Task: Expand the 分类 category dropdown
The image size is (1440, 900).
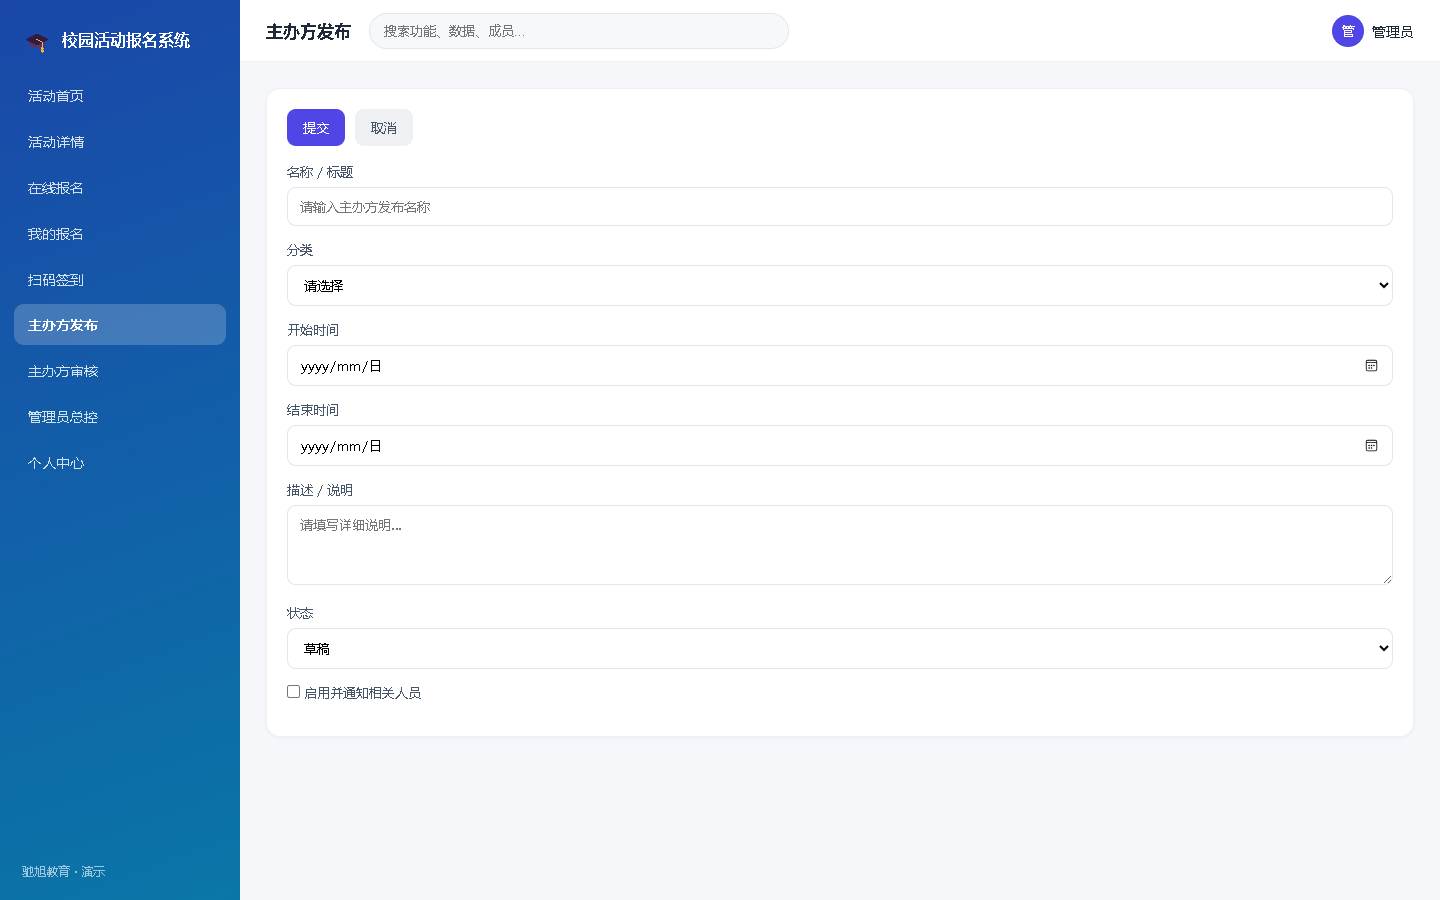Action: pos(840,286)
